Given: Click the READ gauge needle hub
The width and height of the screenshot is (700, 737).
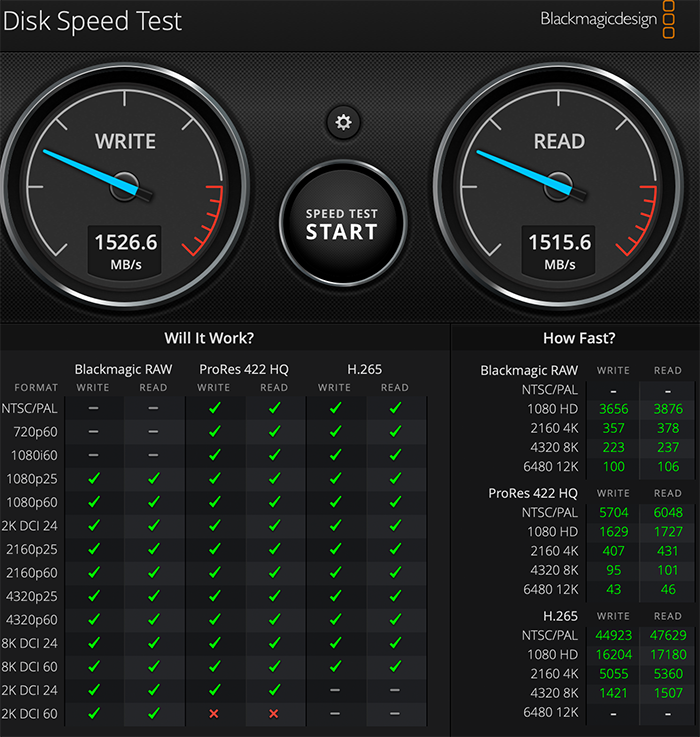Looking at the screenshot, I should click(558, 186).
